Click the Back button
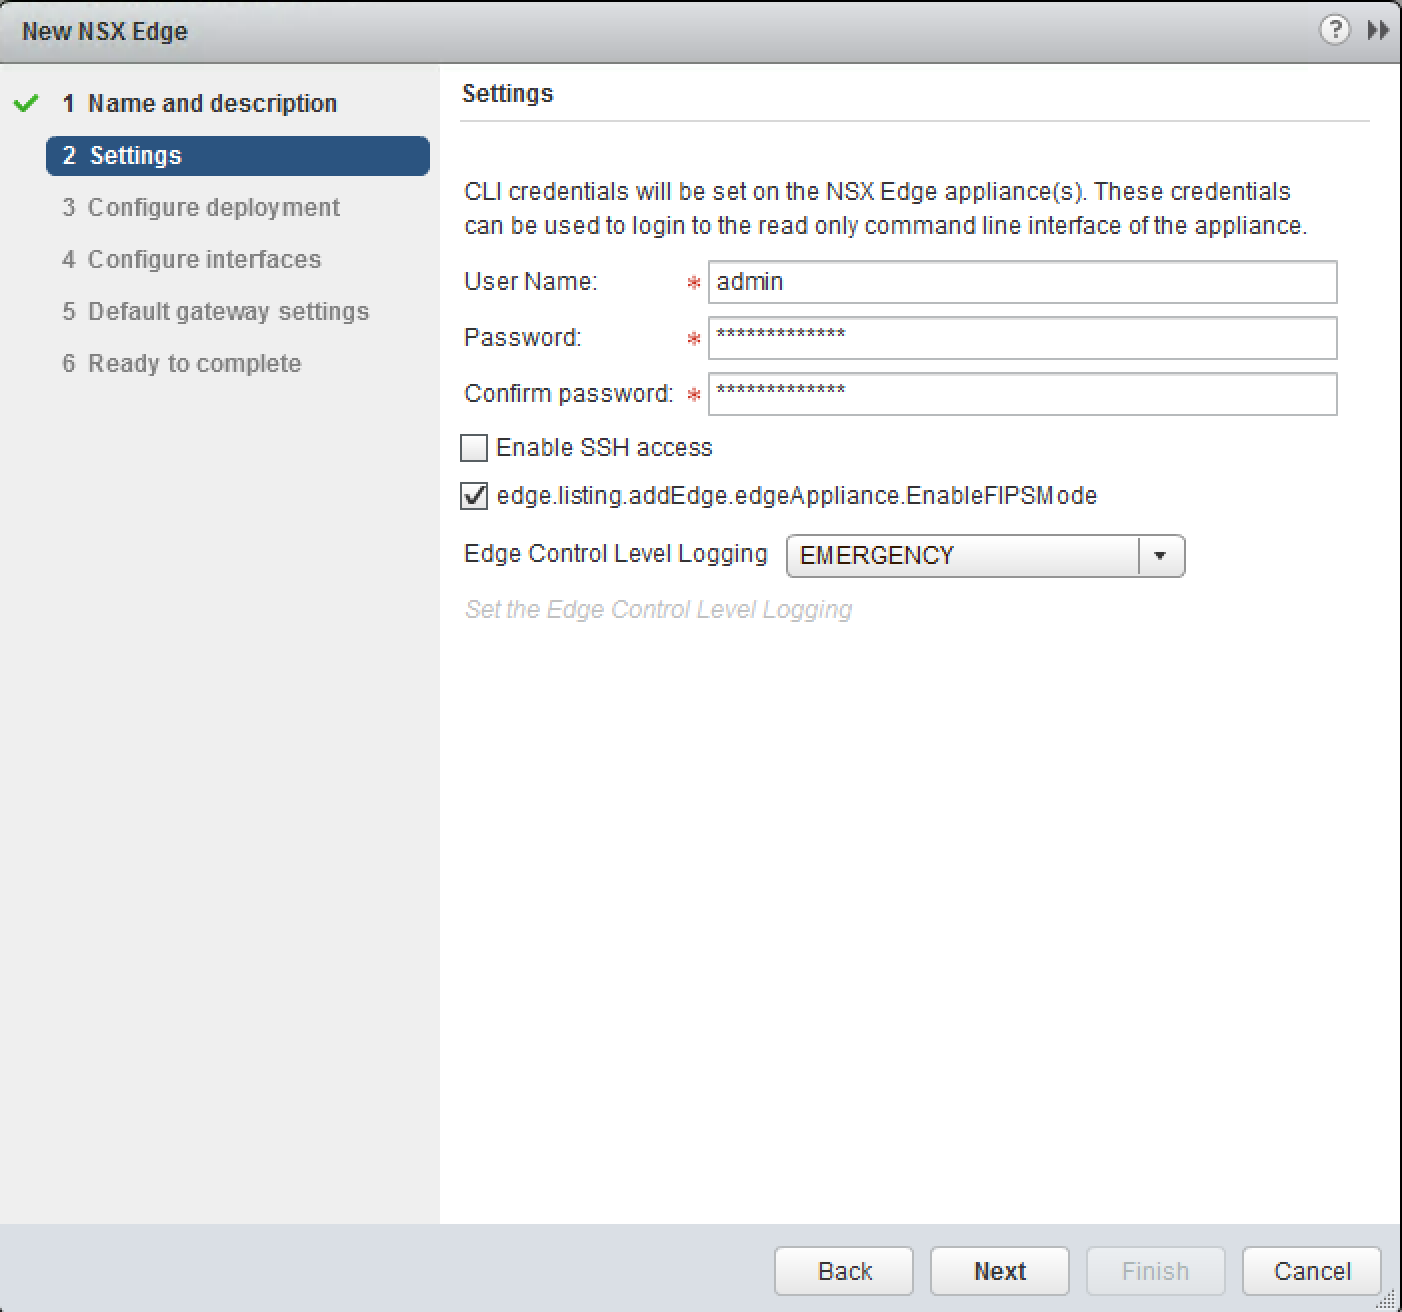This screenshot has height=1312, width=1402. click(x=844, y=1271)
